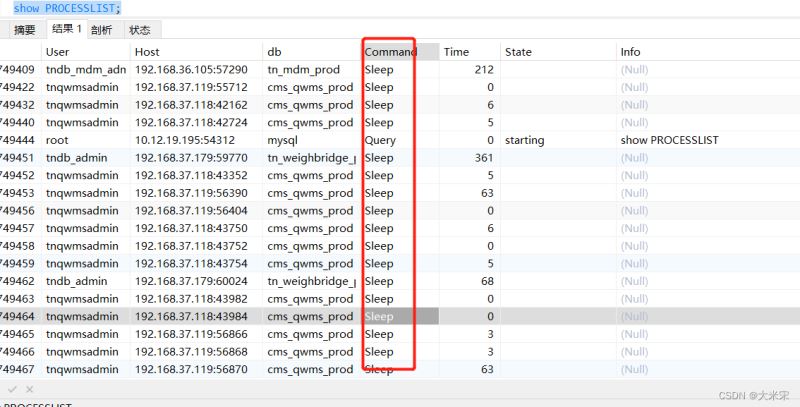Screen dimensions: 800x407
Task: Click host 192.168.37.118:43982
Action: 191,299
